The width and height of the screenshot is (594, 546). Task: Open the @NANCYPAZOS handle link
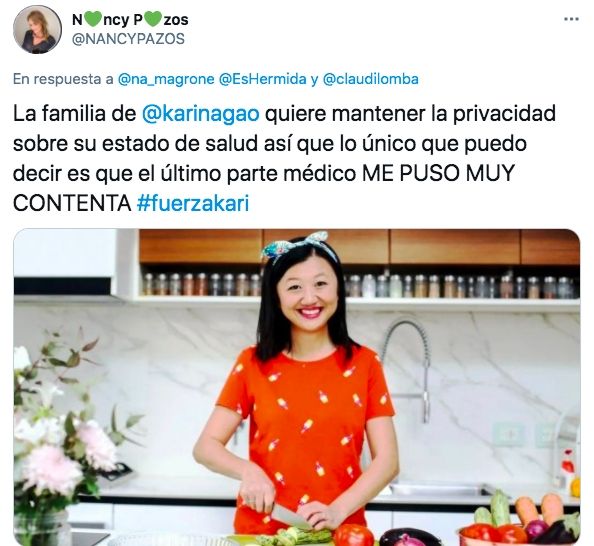click(x=128, y=39)
